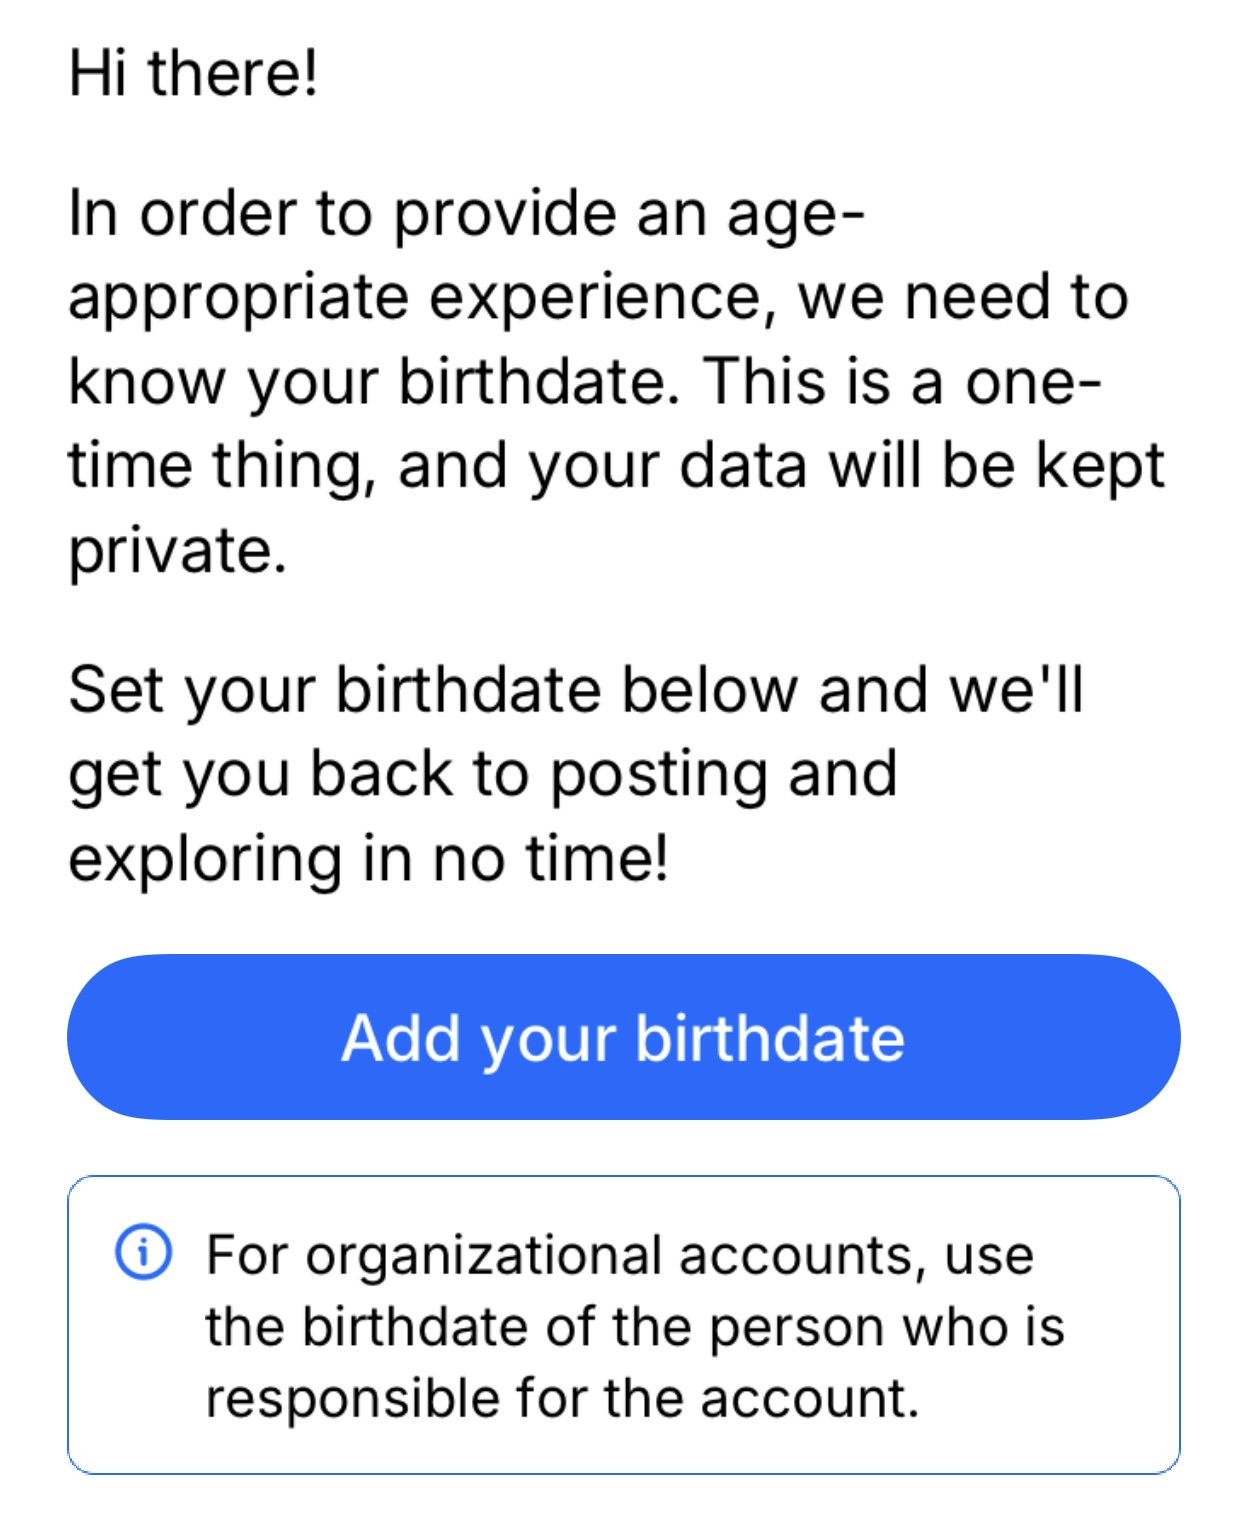Click the 'Hi there!' greeting text

point(193,73)
